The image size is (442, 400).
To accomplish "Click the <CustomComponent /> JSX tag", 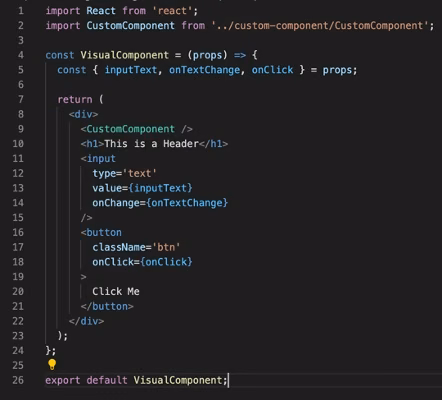I will (136, 129).
